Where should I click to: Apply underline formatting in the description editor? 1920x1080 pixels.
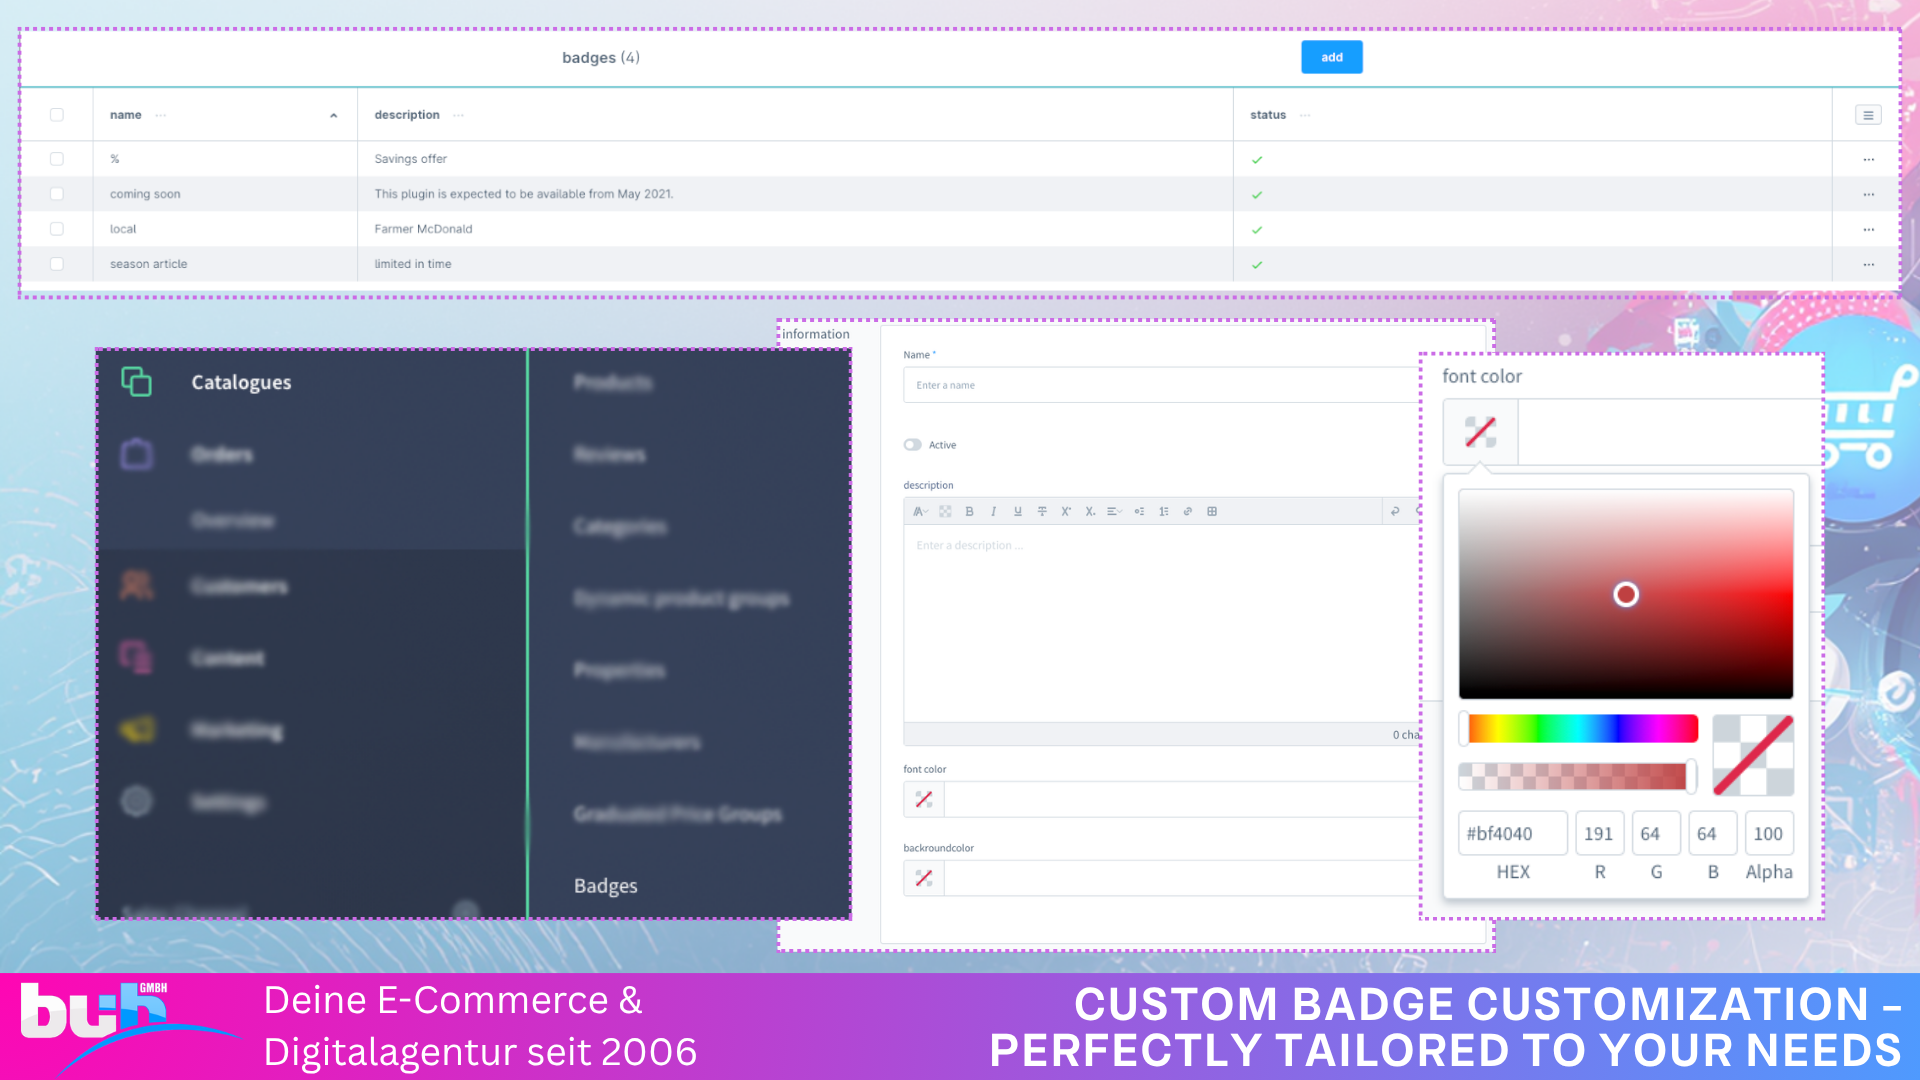point(1017,511)
